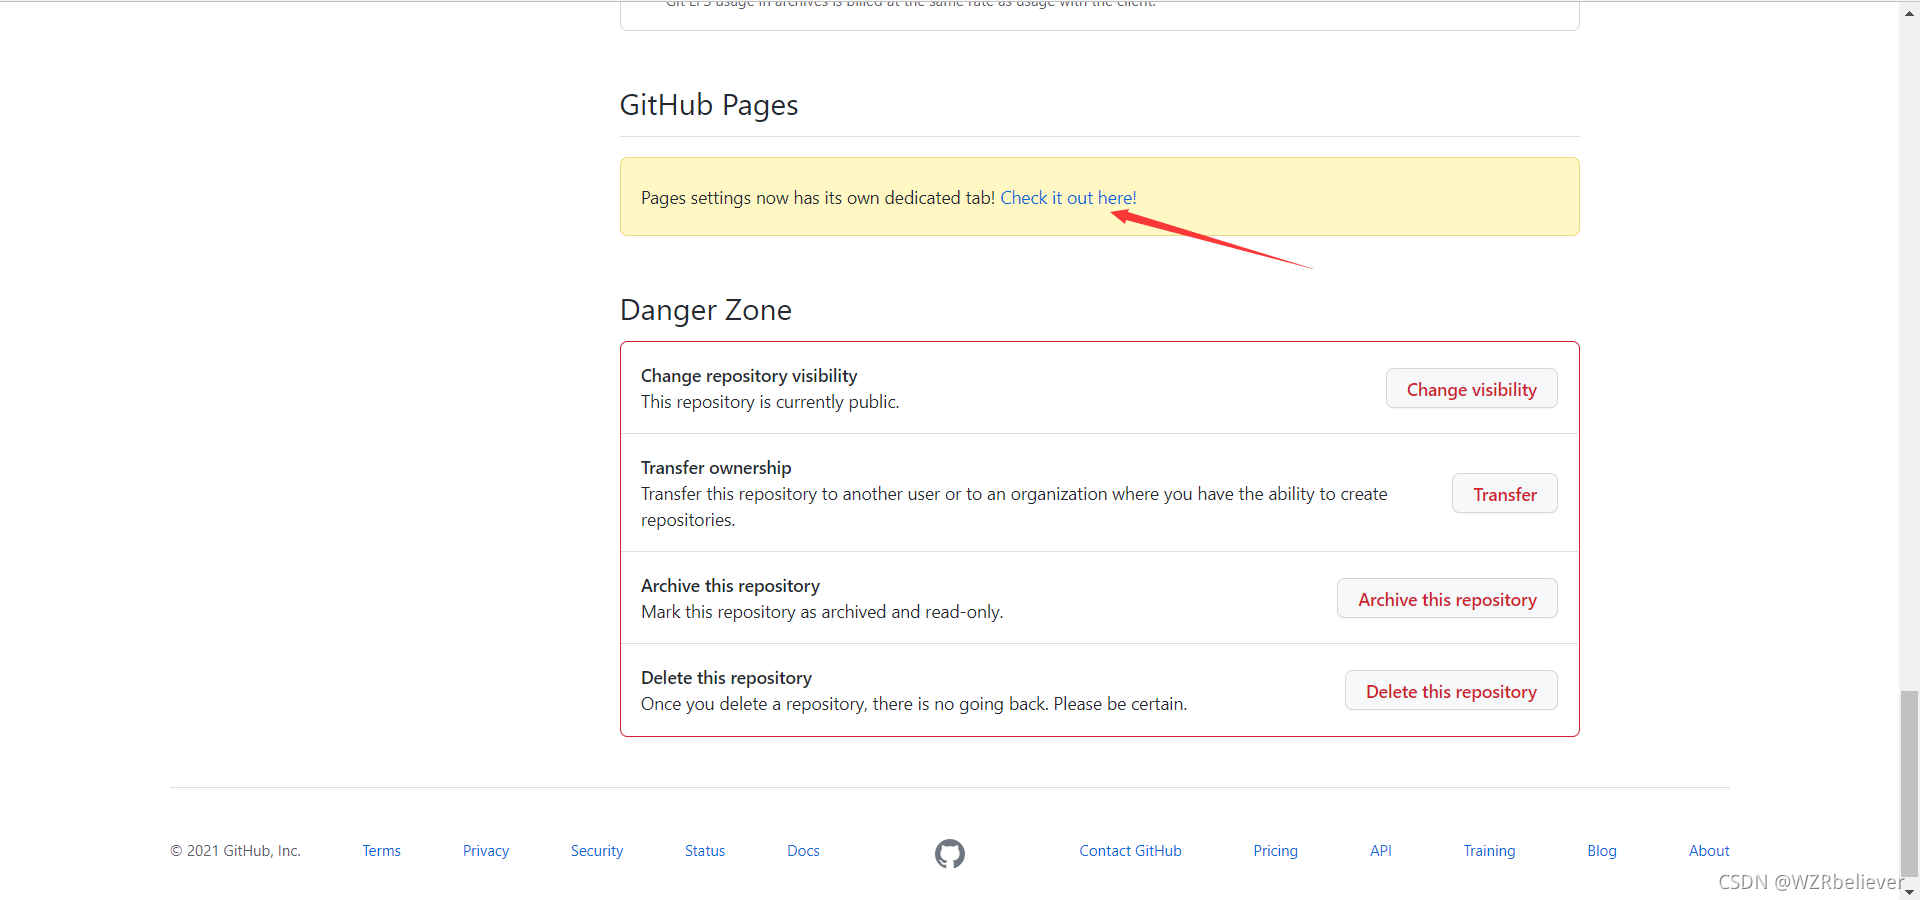Open the Contact GitHub footer link
The image size is (1920, 900).
pyautogui.click(x=1130, y=851)
